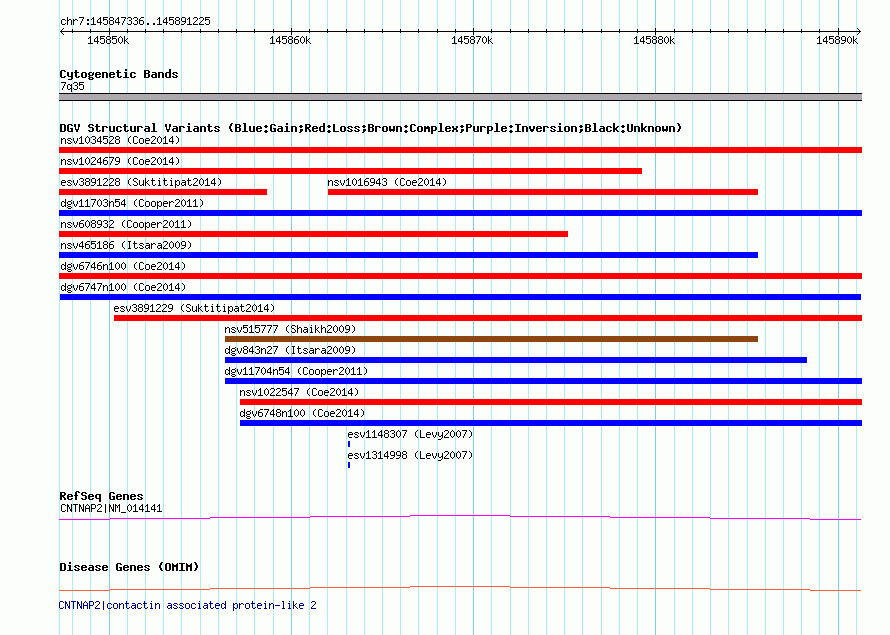This screenshot has height=635, width=890.
Task: Open variant label nsv515777 (Shaikh2009)
Action: coord(290,329)
